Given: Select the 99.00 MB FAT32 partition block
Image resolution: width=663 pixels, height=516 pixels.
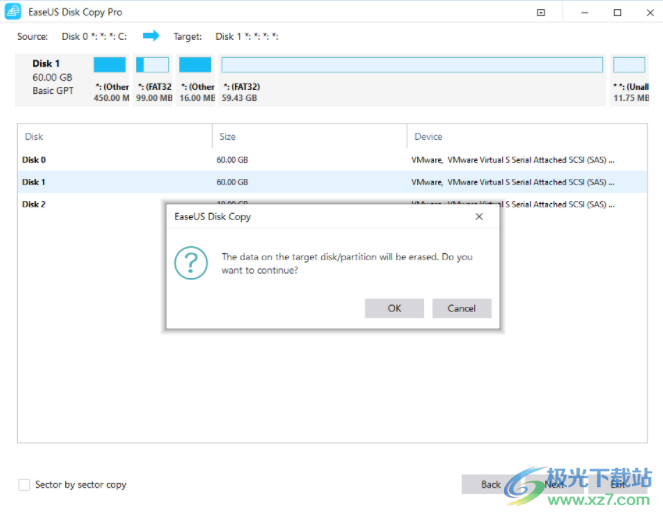Looking at the screenshot, I should pos(153,65).
